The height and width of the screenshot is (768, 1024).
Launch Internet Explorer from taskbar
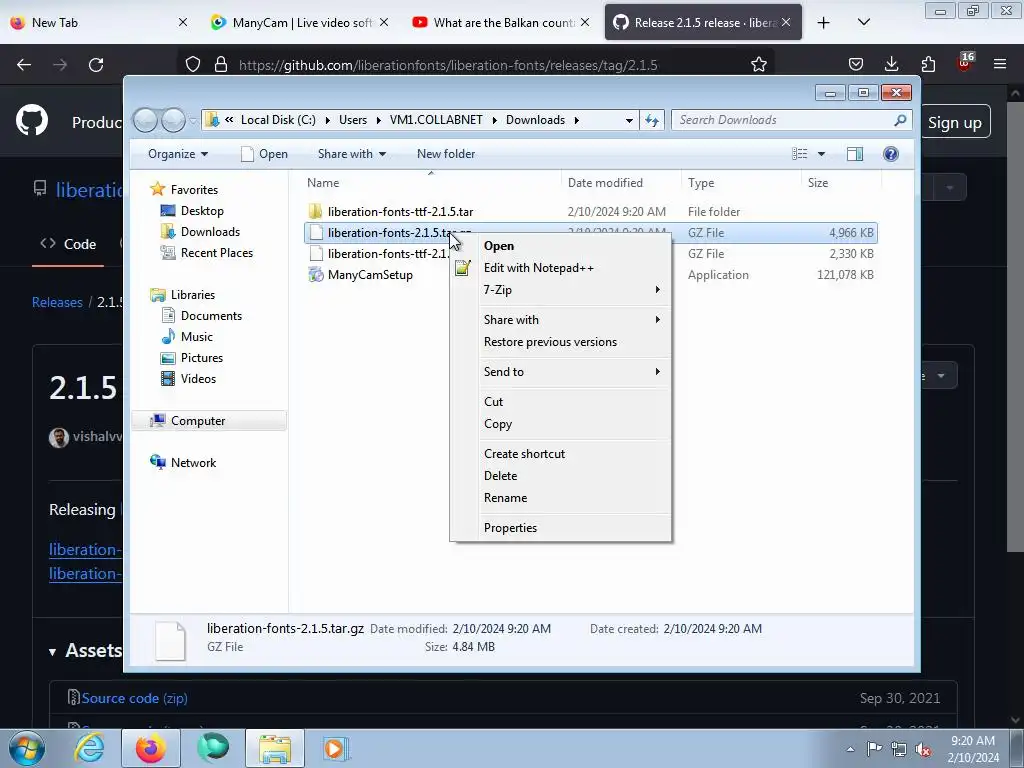pyautogui.click(x=89, y=748)
